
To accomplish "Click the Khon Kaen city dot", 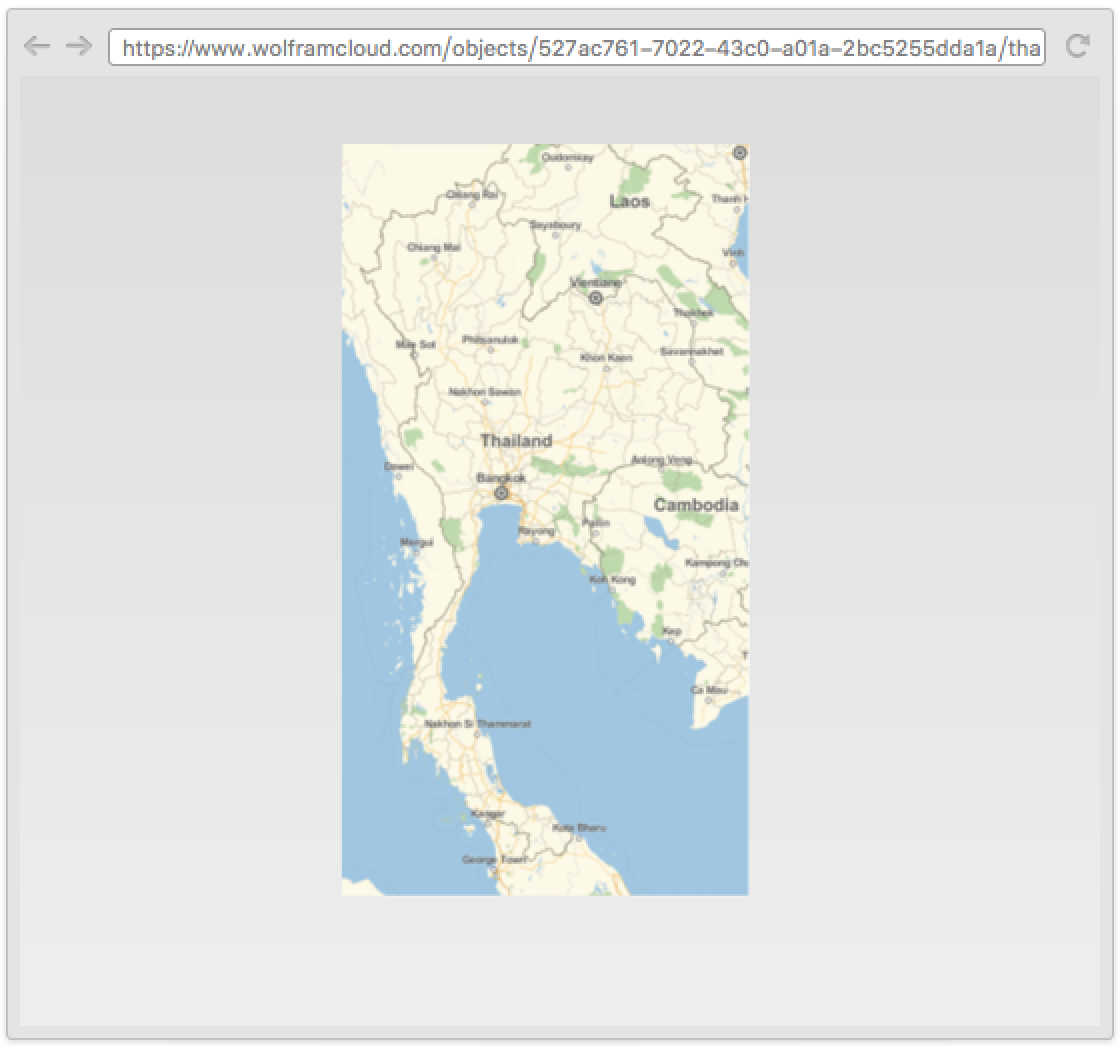I will [x=606, y=368].
